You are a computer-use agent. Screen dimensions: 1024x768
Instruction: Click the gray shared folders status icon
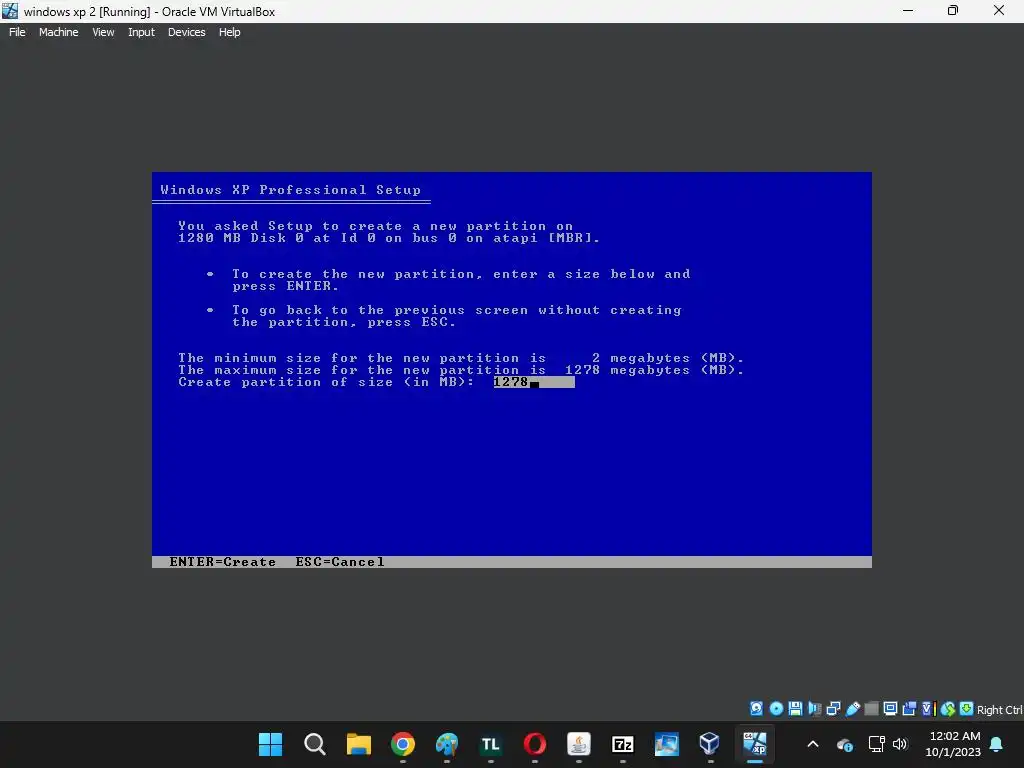pos(871,709)
